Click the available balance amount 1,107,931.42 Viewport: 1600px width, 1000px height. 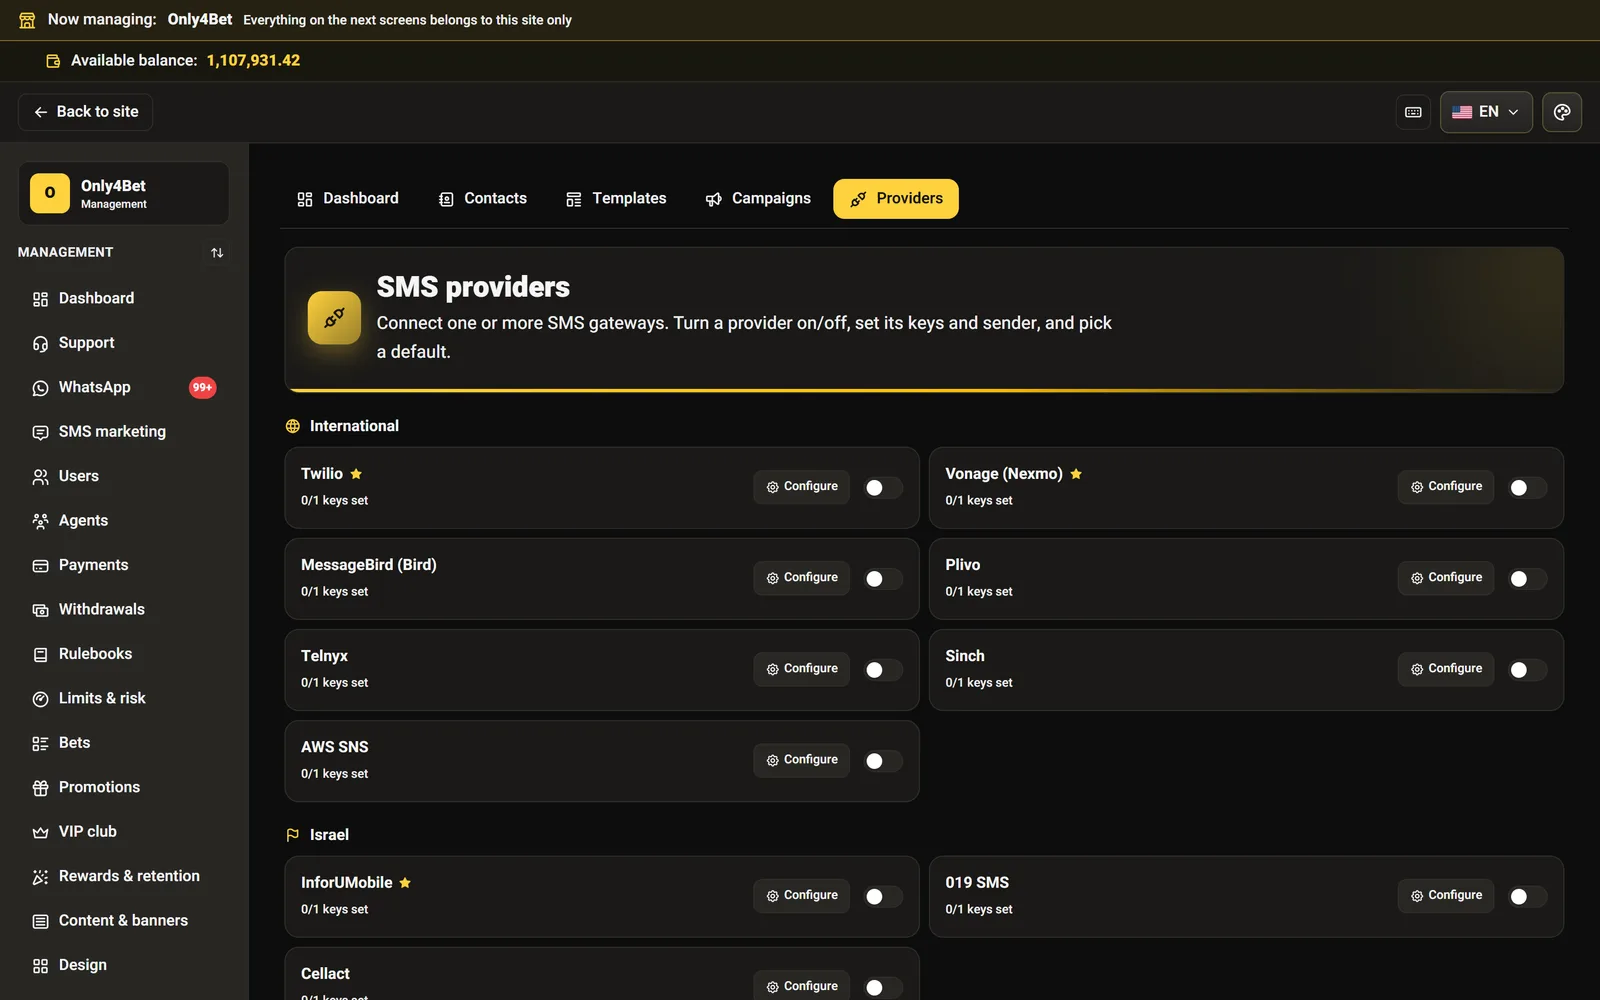point(253,61)
